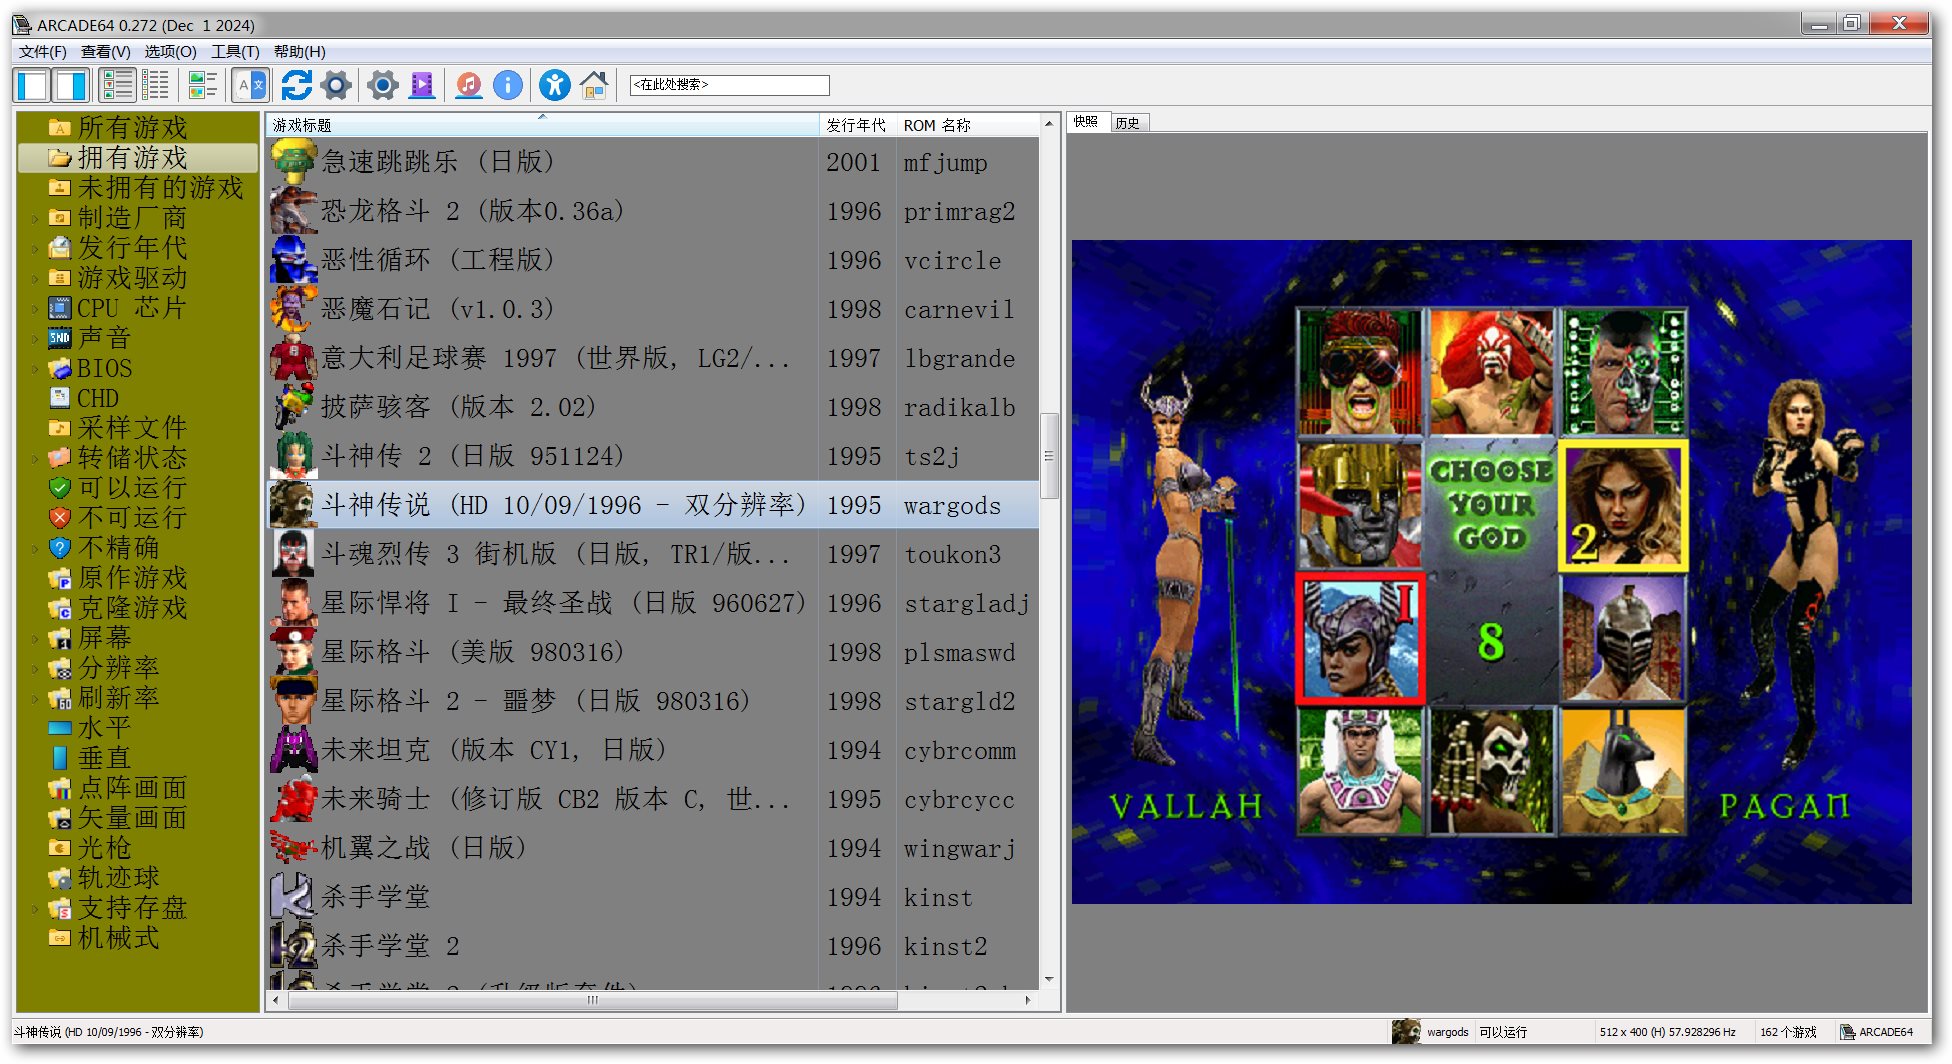Screen dimensions: 1952x1064
Task: Switch to the 历史 tab
Action: [1128, 123]
